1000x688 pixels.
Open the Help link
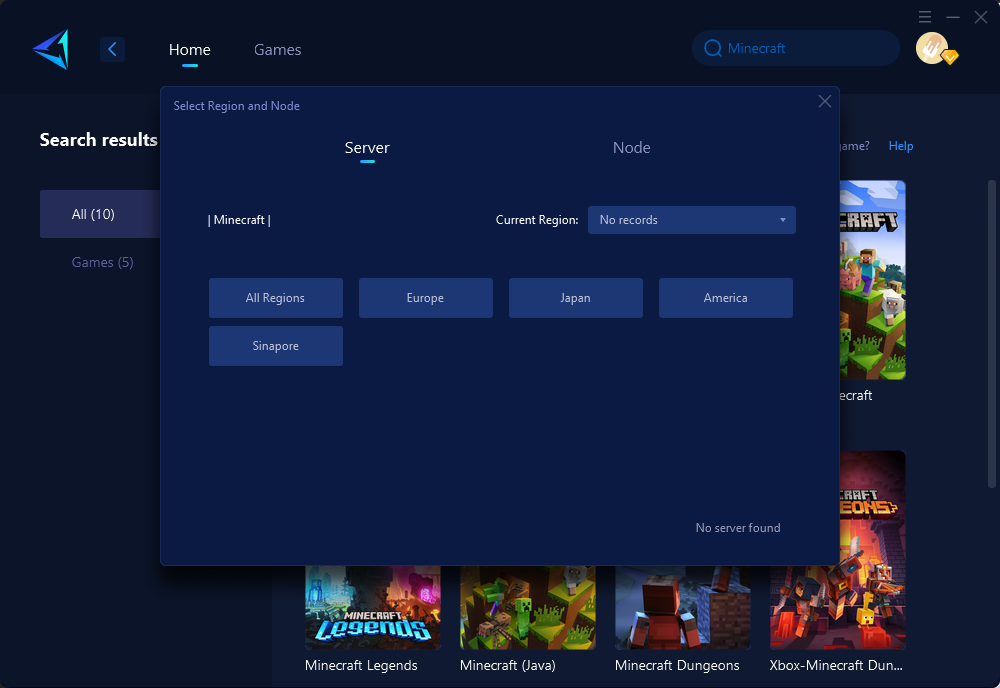point(901,146)
